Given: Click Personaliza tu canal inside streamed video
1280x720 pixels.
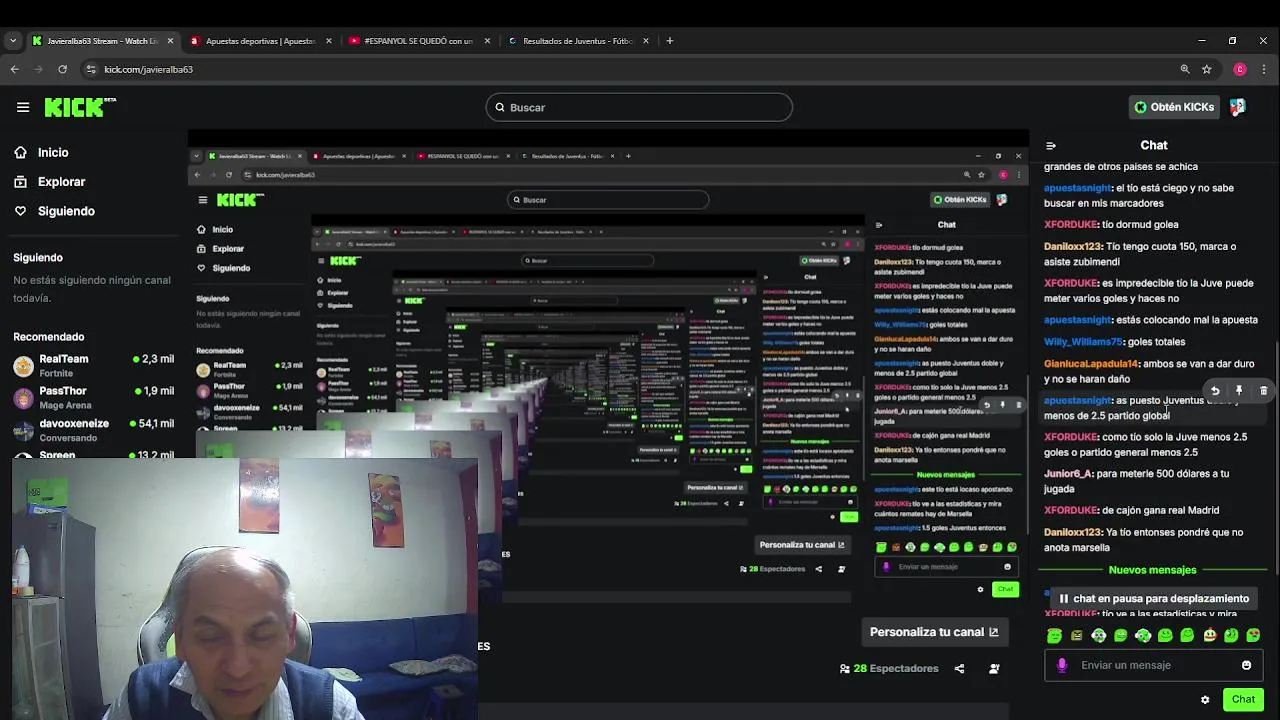Looking at the screenshot, I should [x=802, y=545].
